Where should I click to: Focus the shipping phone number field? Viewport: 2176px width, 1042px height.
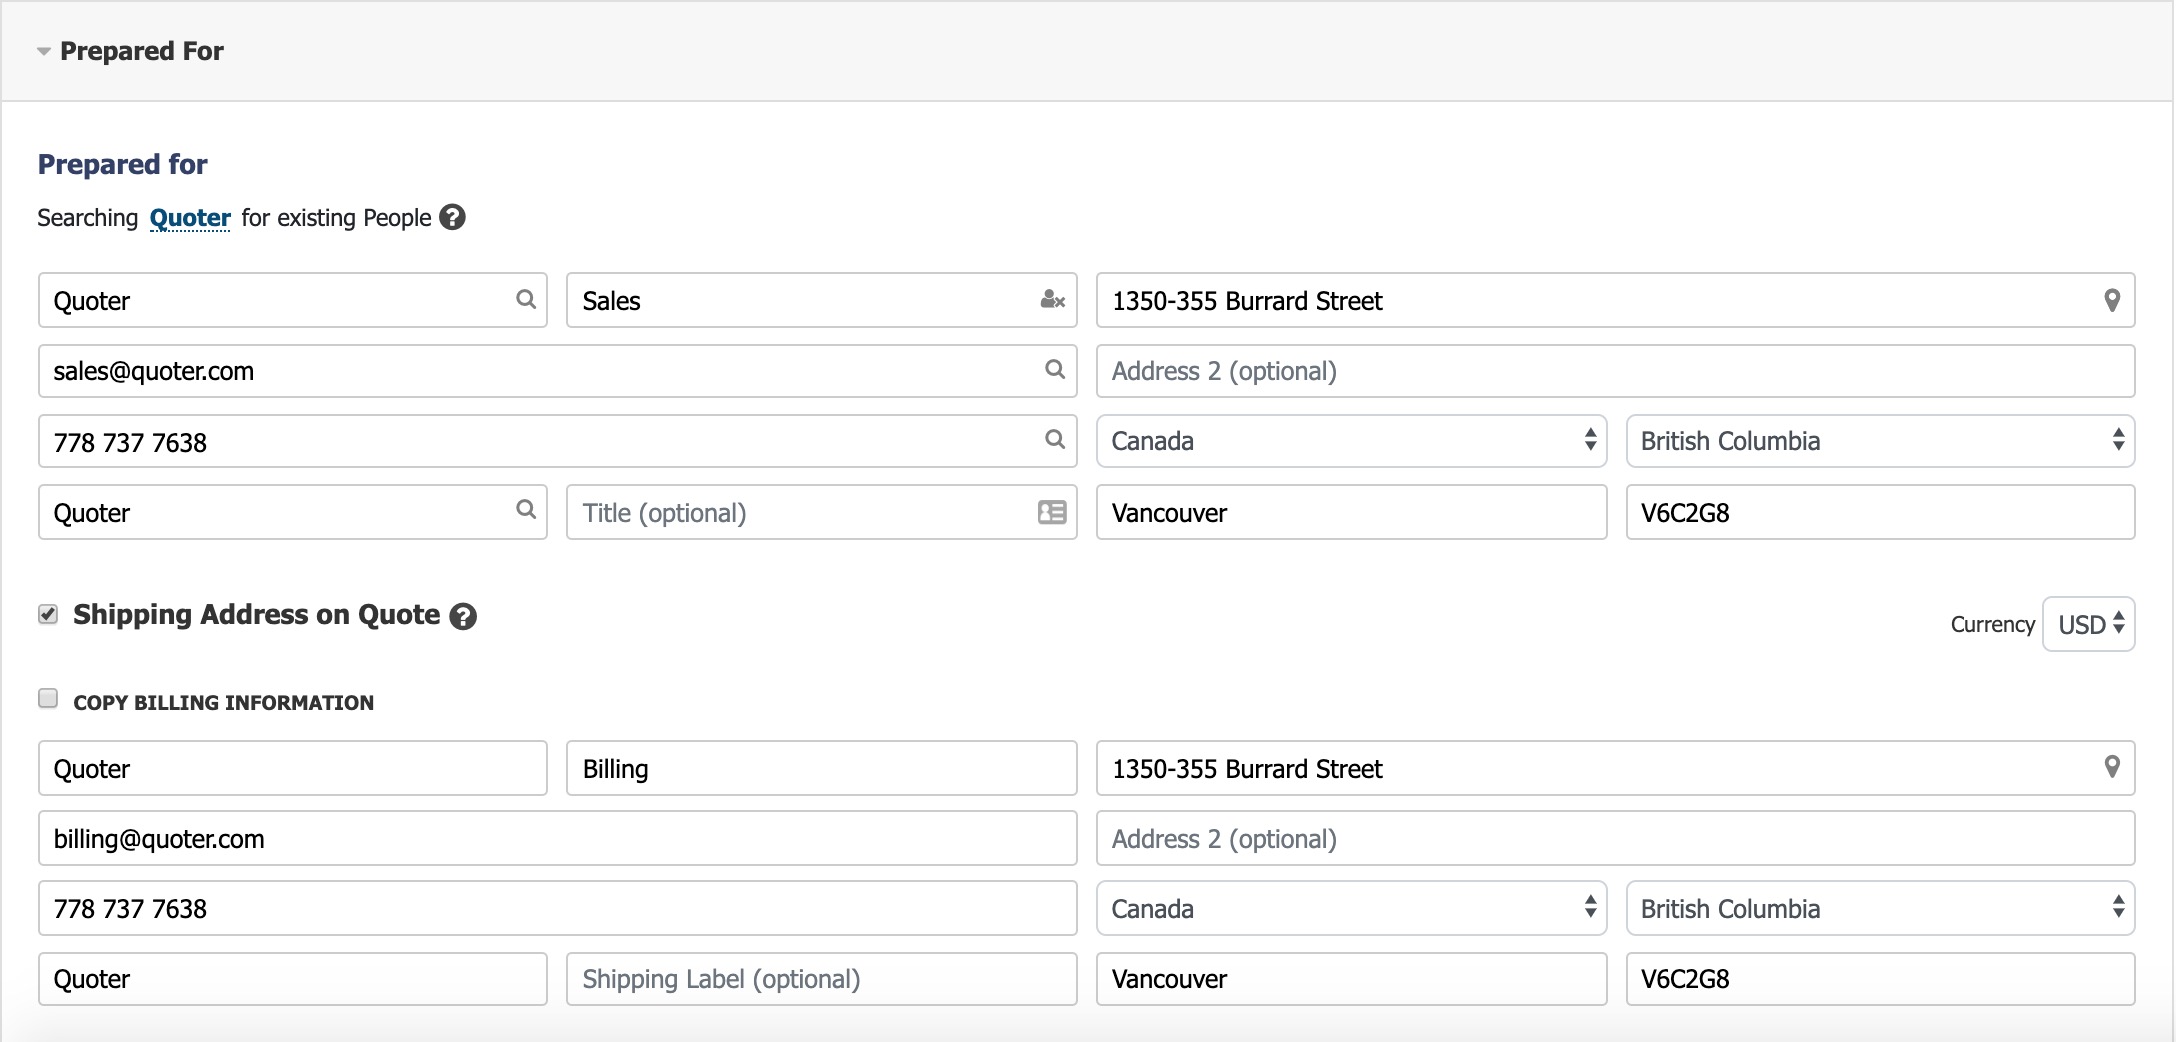(x=558, y=908)
